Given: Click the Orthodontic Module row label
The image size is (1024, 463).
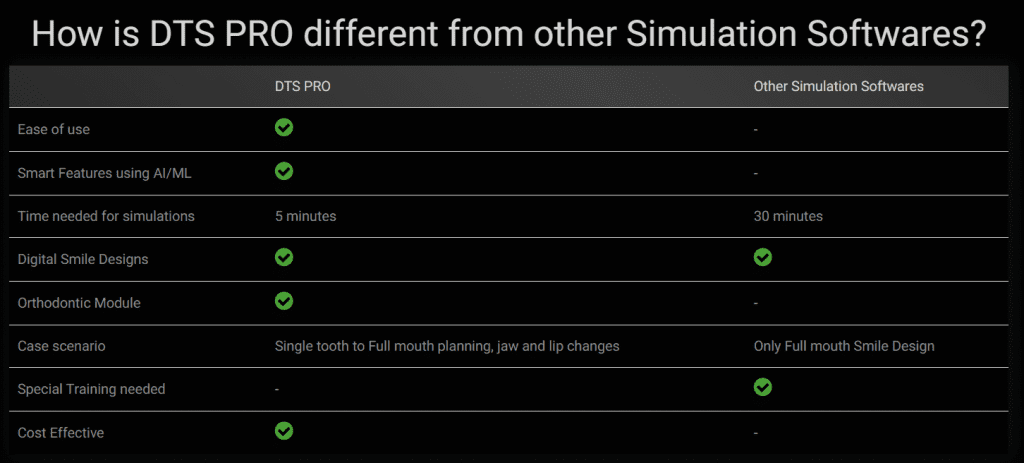Looking at the screenshot, I should point(79,303).
